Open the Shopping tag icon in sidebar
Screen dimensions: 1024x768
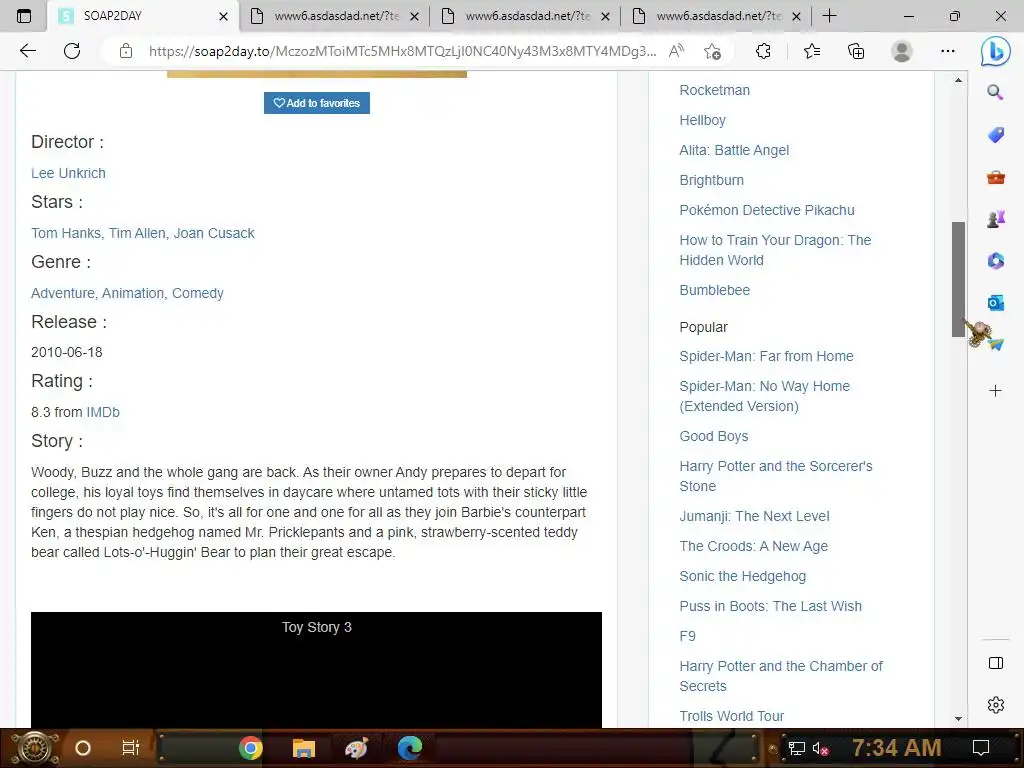(995, 135)
